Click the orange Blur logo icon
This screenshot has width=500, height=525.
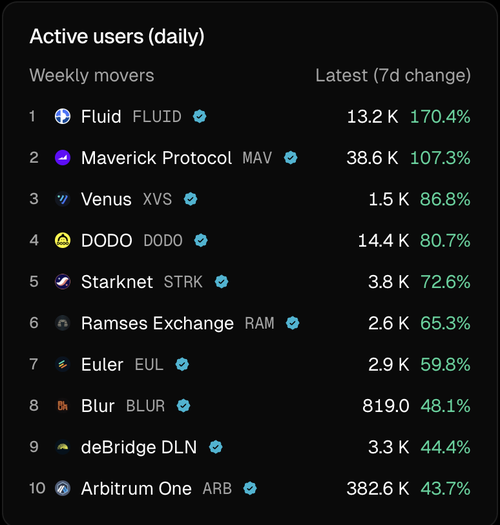pyautogui.click(x=63, y=406)
